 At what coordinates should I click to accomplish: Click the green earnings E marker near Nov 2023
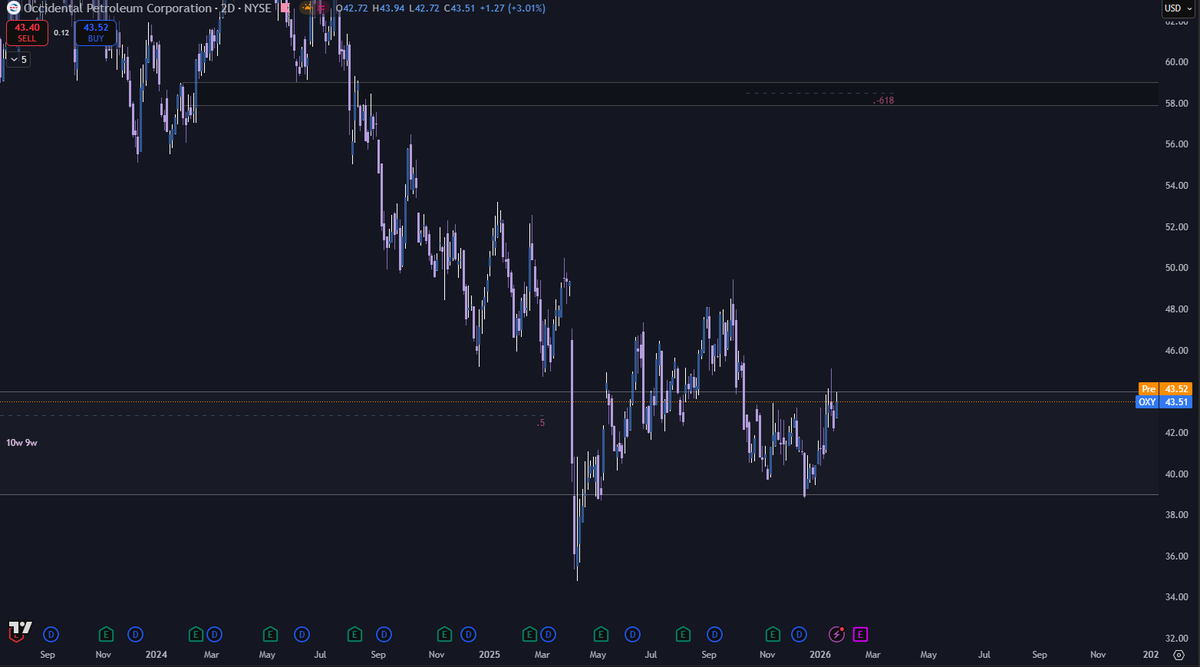[106, 634]
